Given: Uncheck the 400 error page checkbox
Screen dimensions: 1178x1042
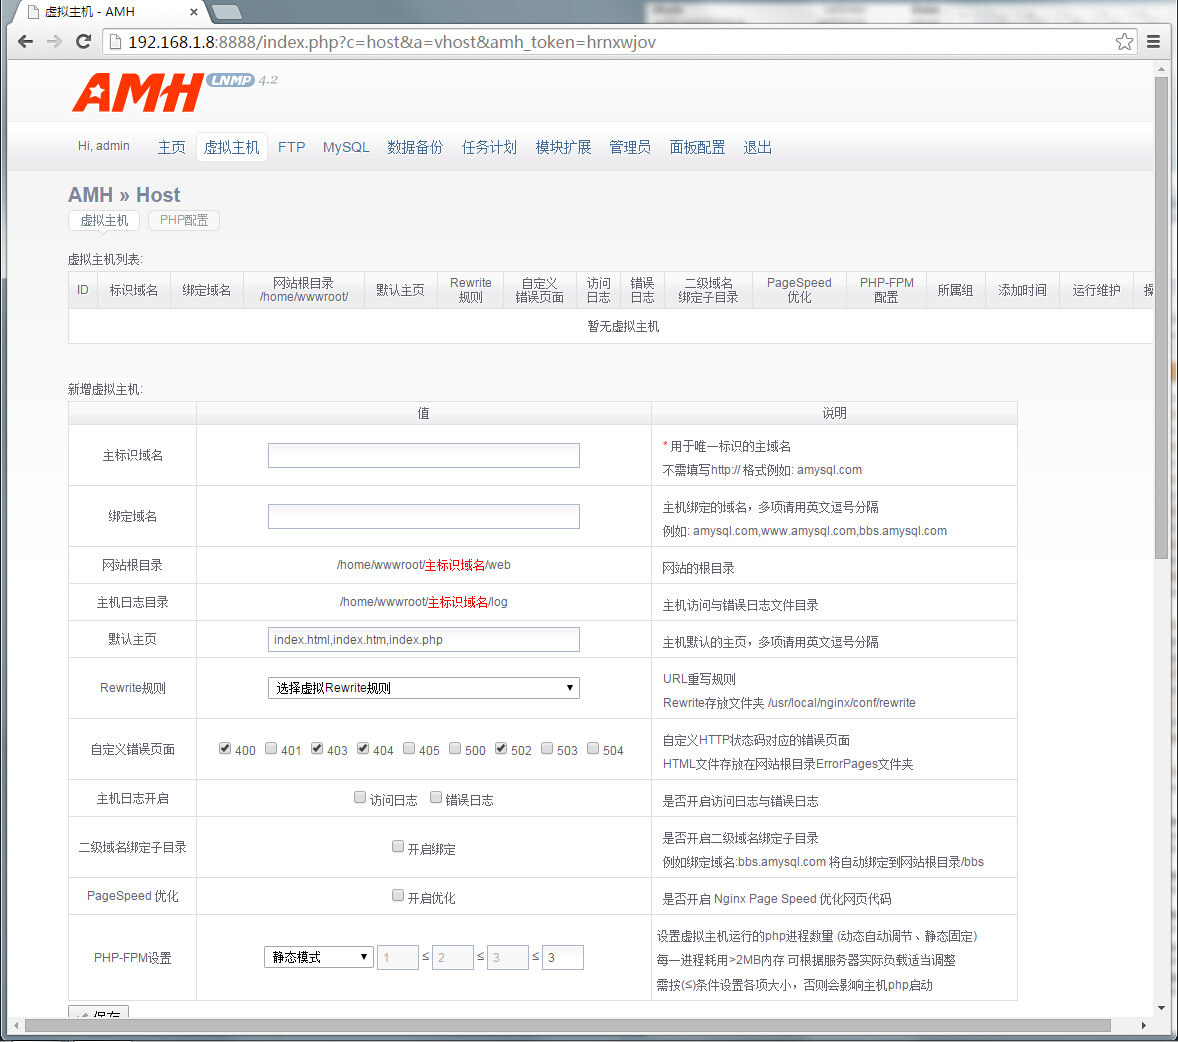Looking at the screenshot, I should (225, 748).
